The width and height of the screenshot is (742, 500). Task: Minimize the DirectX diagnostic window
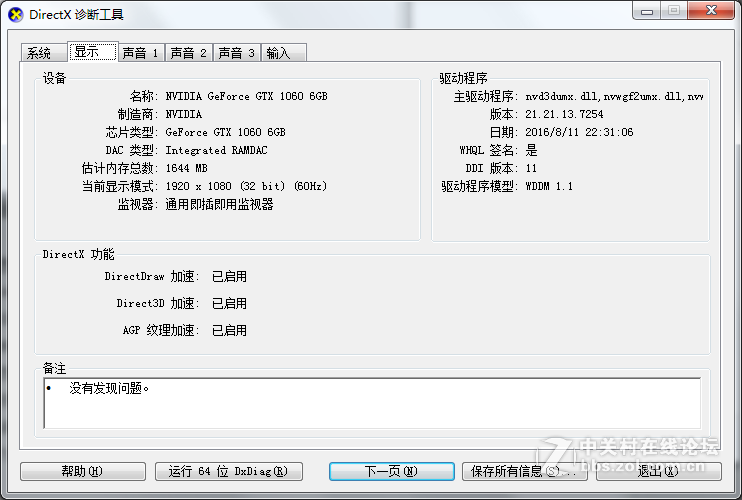[x=647, y=10]
